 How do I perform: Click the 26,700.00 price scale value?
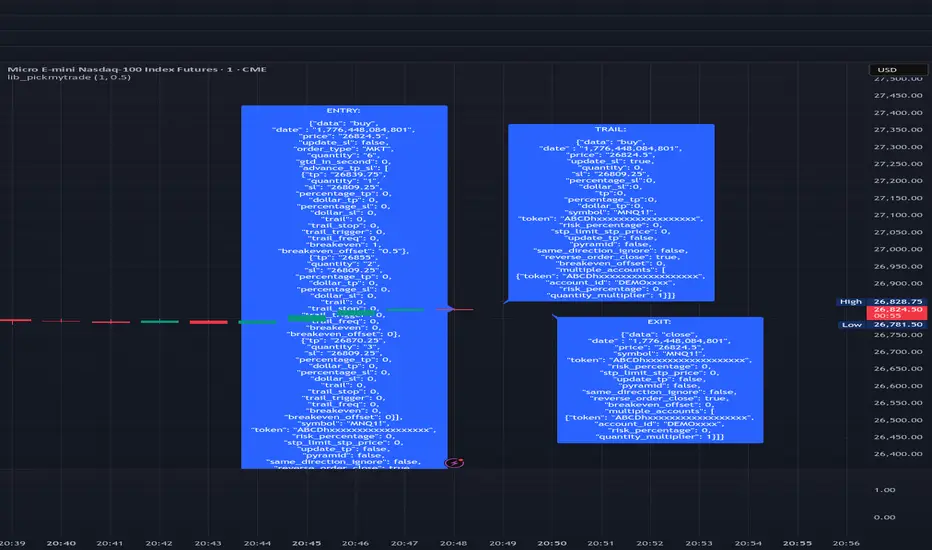[x=898, y=351]
